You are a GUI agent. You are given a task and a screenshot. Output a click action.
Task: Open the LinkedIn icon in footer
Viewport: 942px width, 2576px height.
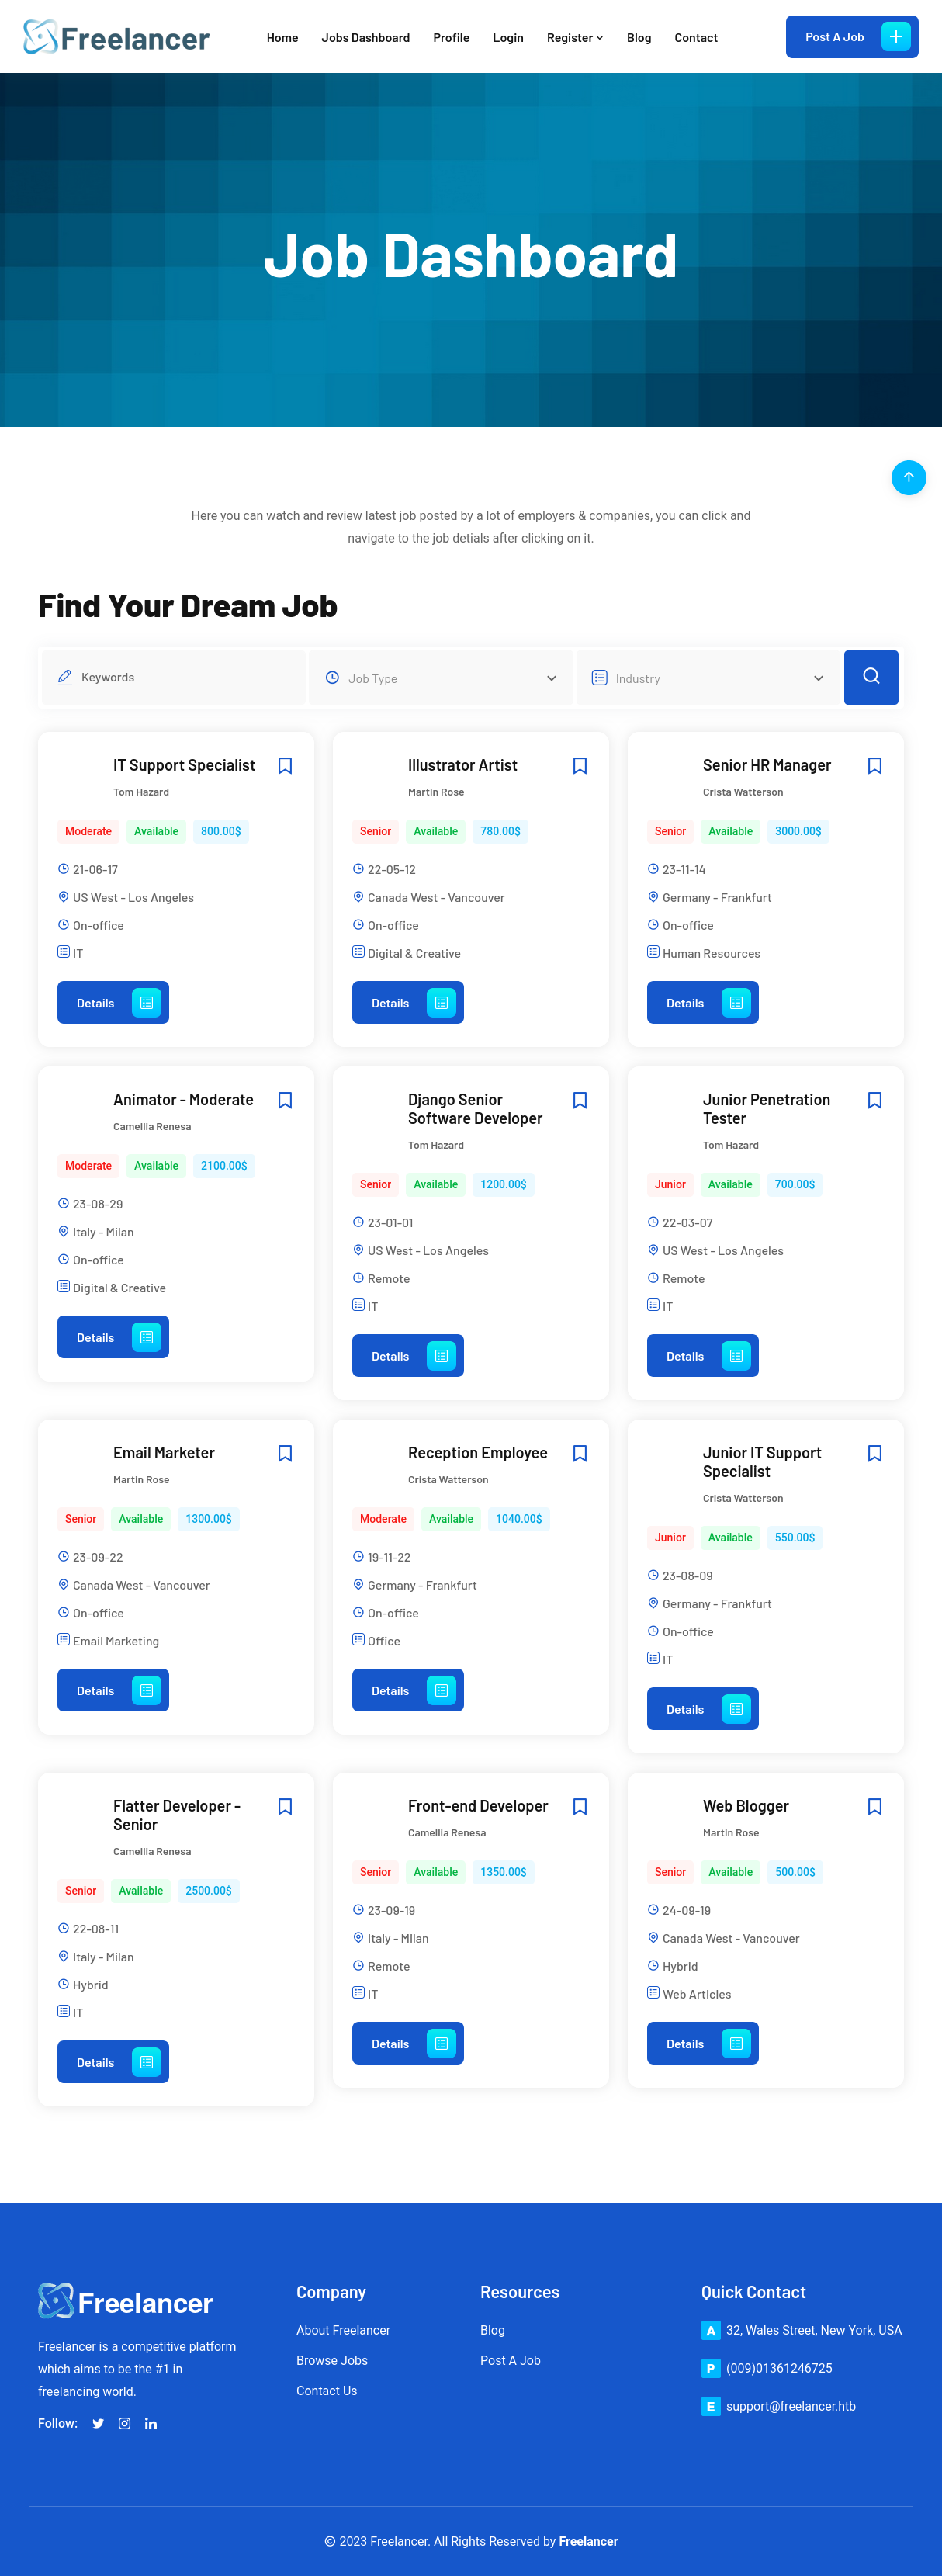(x=151, y=2423)
